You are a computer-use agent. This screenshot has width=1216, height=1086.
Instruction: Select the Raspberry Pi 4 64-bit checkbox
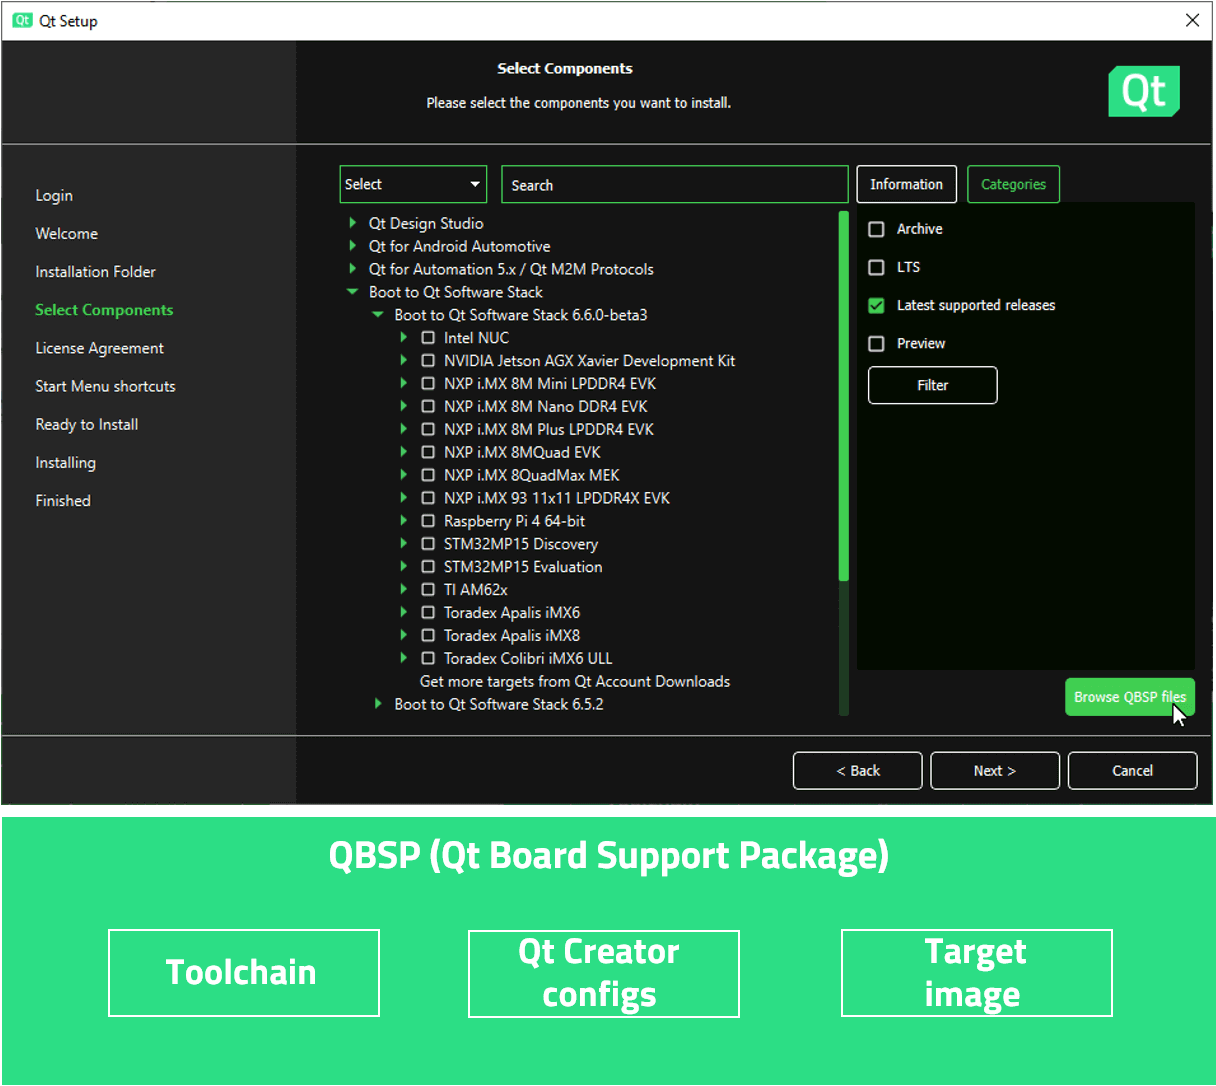pyautogui.click(x=428, y=521)
